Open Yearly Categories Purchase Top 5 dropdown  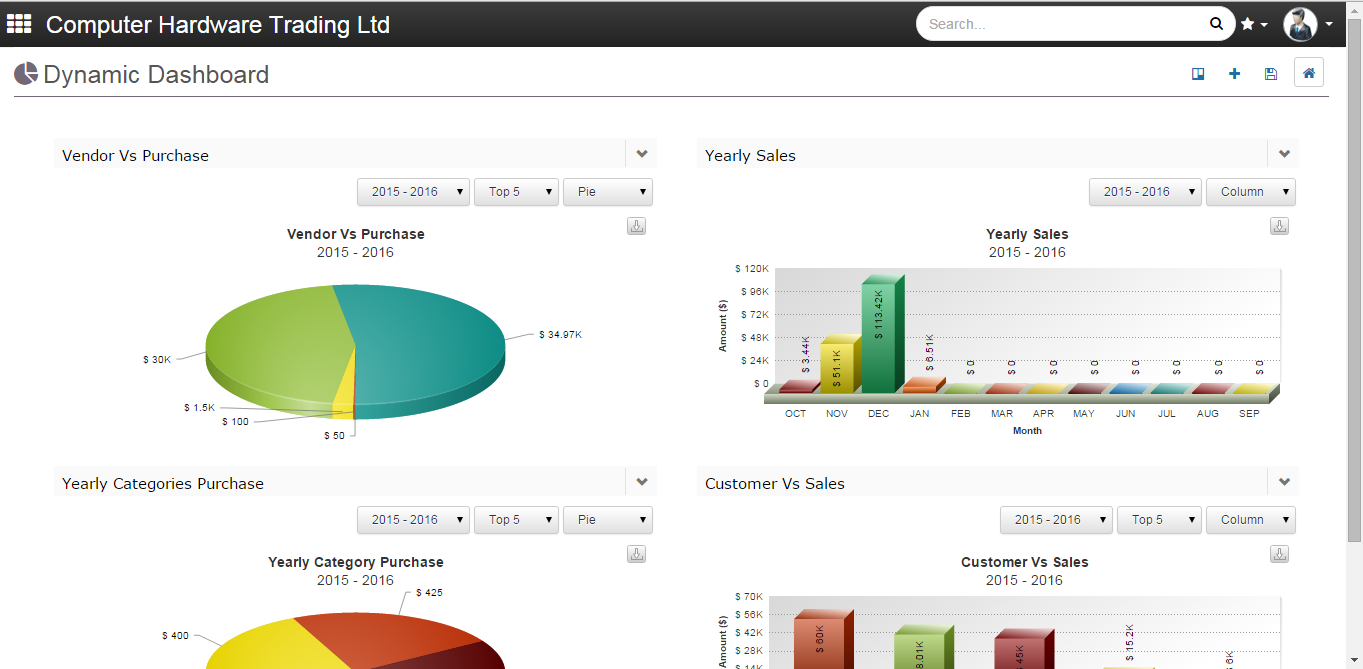[x=516, y=520]
